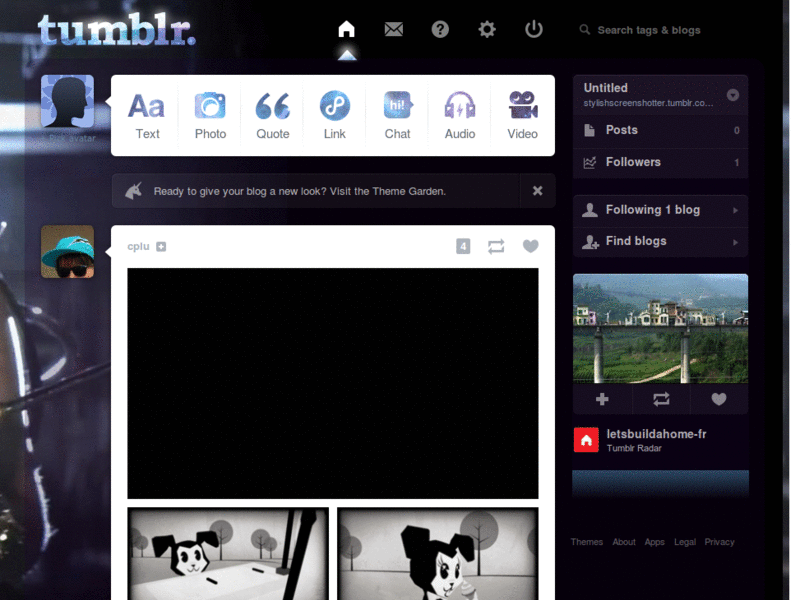Create a new Audio post
The width and height of the screenshot is (800, 600).
click(460, 115)
